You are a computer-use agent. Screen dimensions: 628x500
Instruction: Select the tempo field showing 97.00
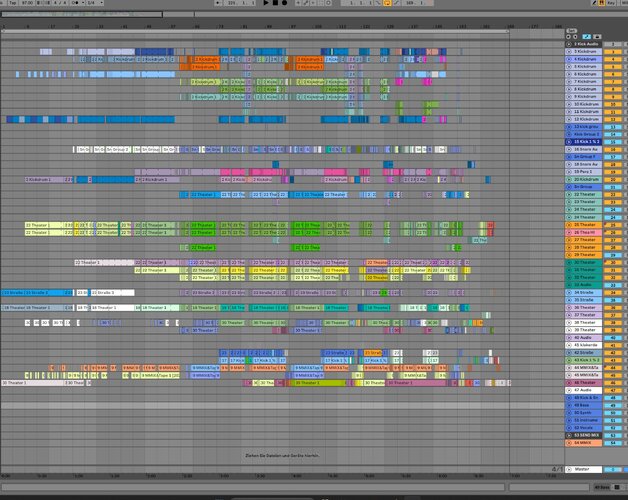(x=27, y=3)
